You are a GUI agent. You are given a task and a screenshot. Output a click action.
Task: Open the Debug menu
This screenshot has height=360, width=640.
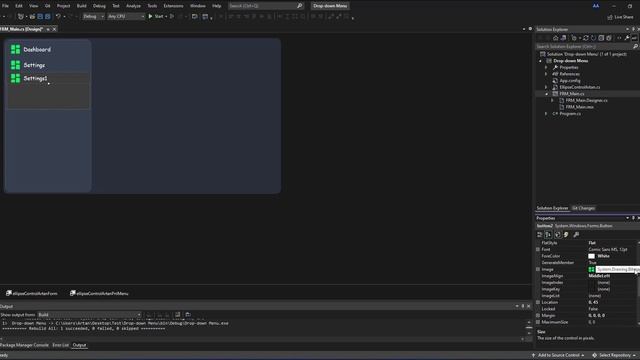coord(99,6)
